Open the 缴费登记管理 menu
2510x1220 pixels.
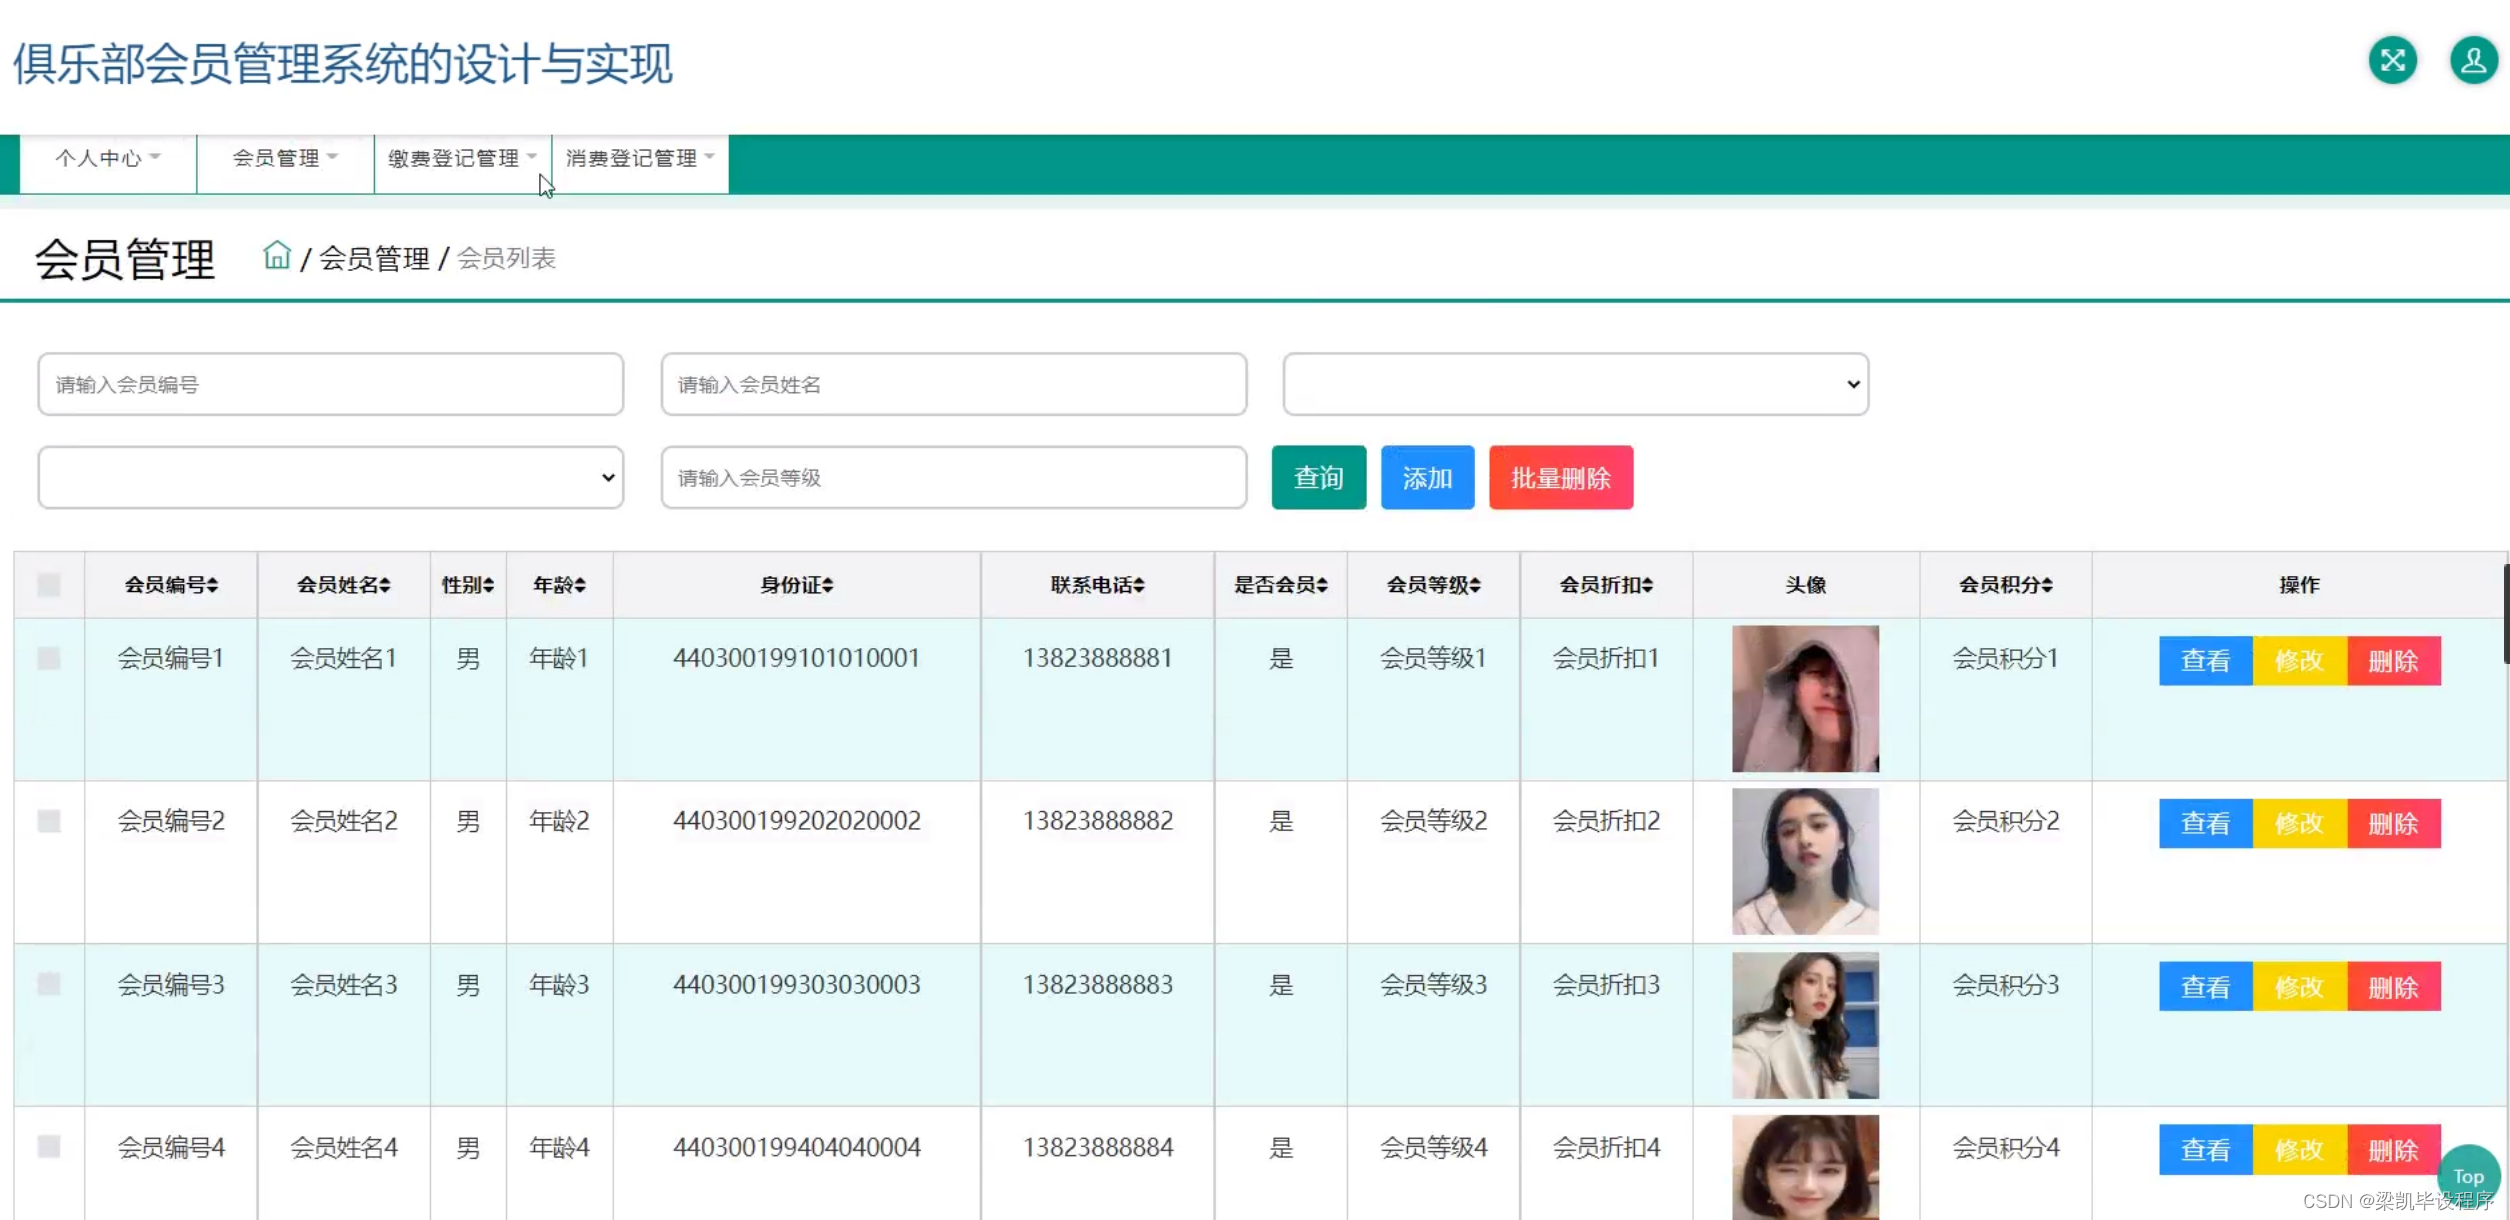[462, 158]
